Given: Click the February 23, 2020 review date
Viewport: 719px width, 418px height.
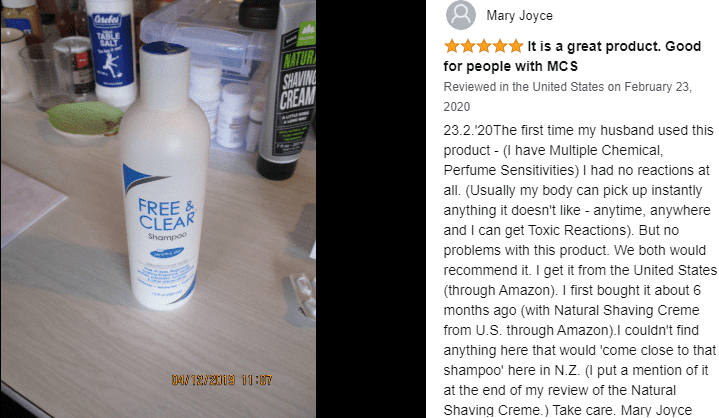Looking at the screenshot, I should tap(568, 96).
